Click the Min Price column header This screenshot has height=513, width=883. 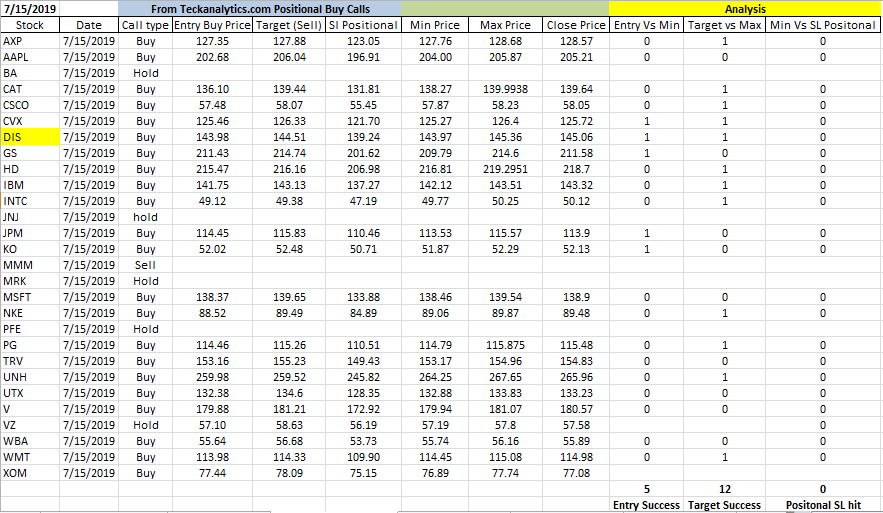[x=435, y=25]
